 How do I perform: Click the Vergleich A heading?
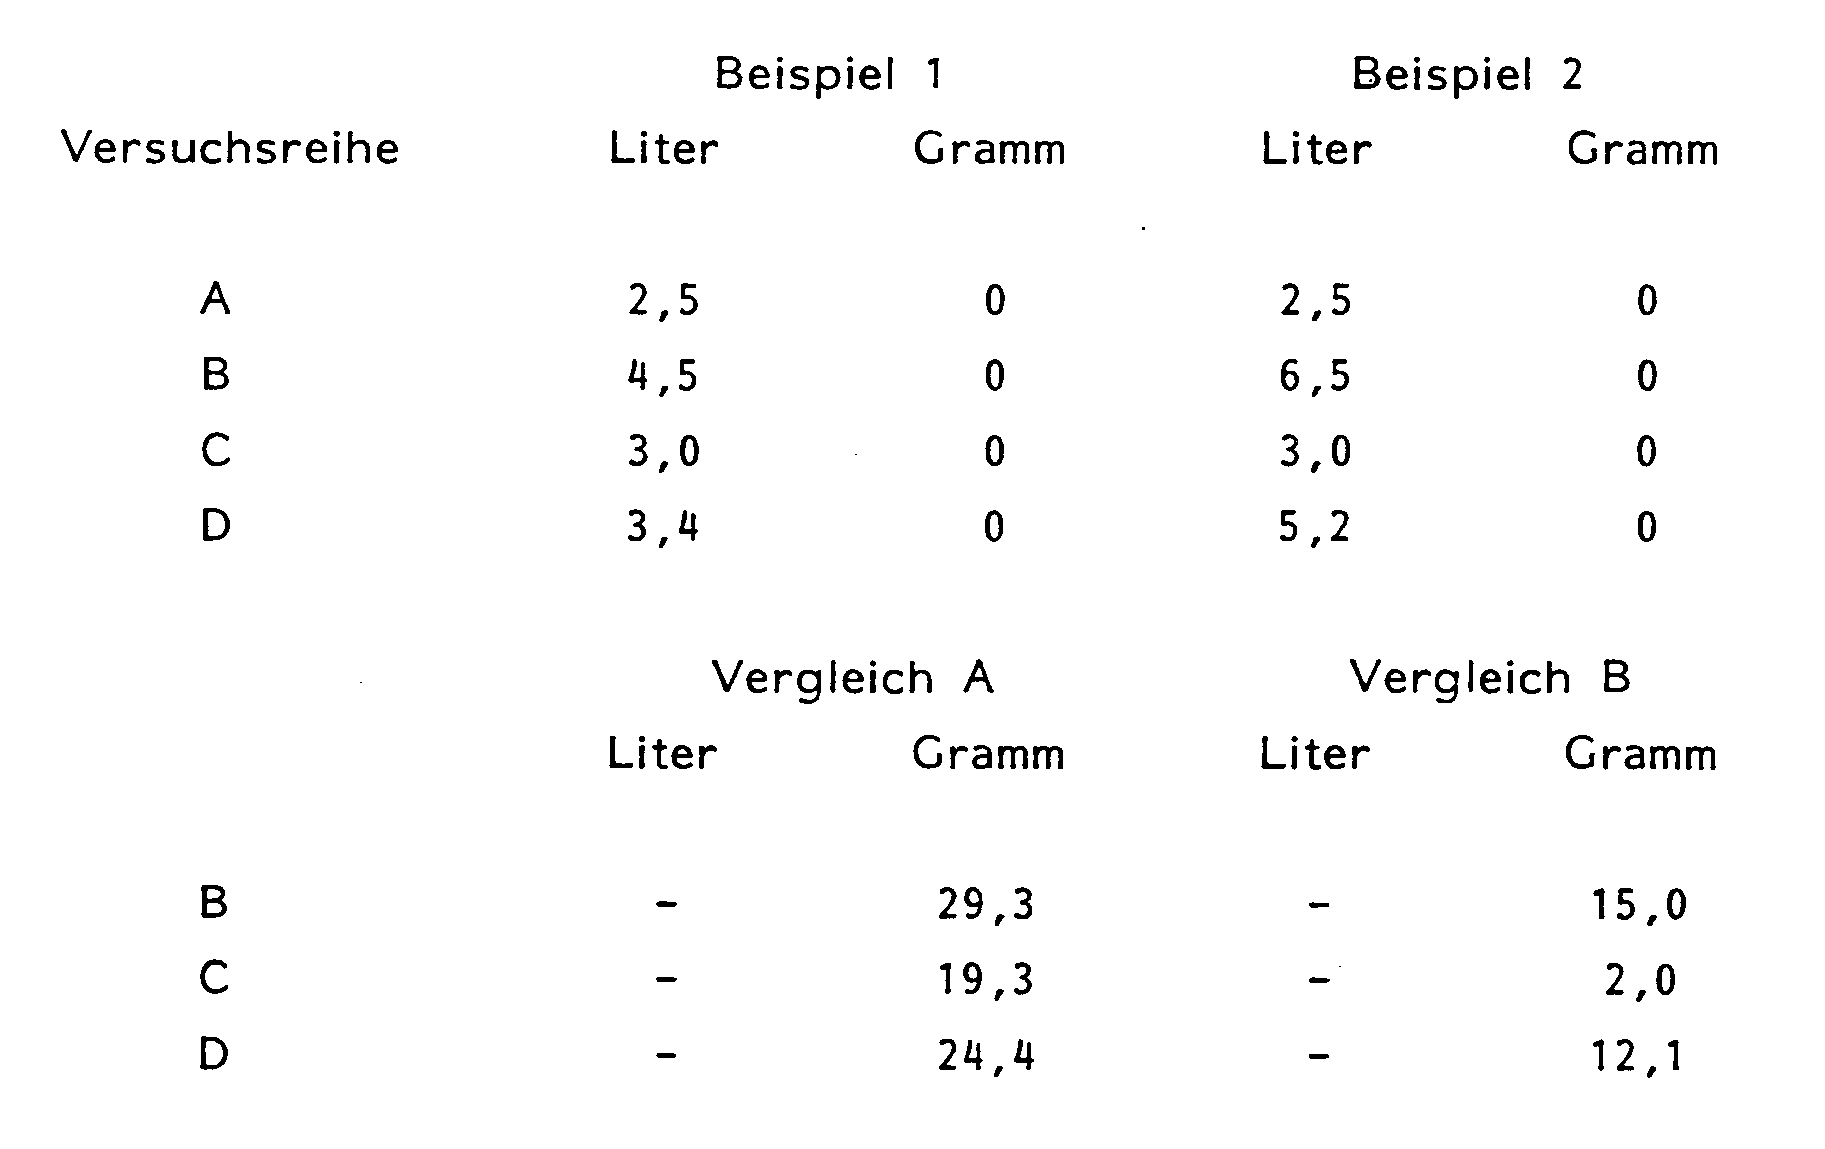[x=852, y=678]
